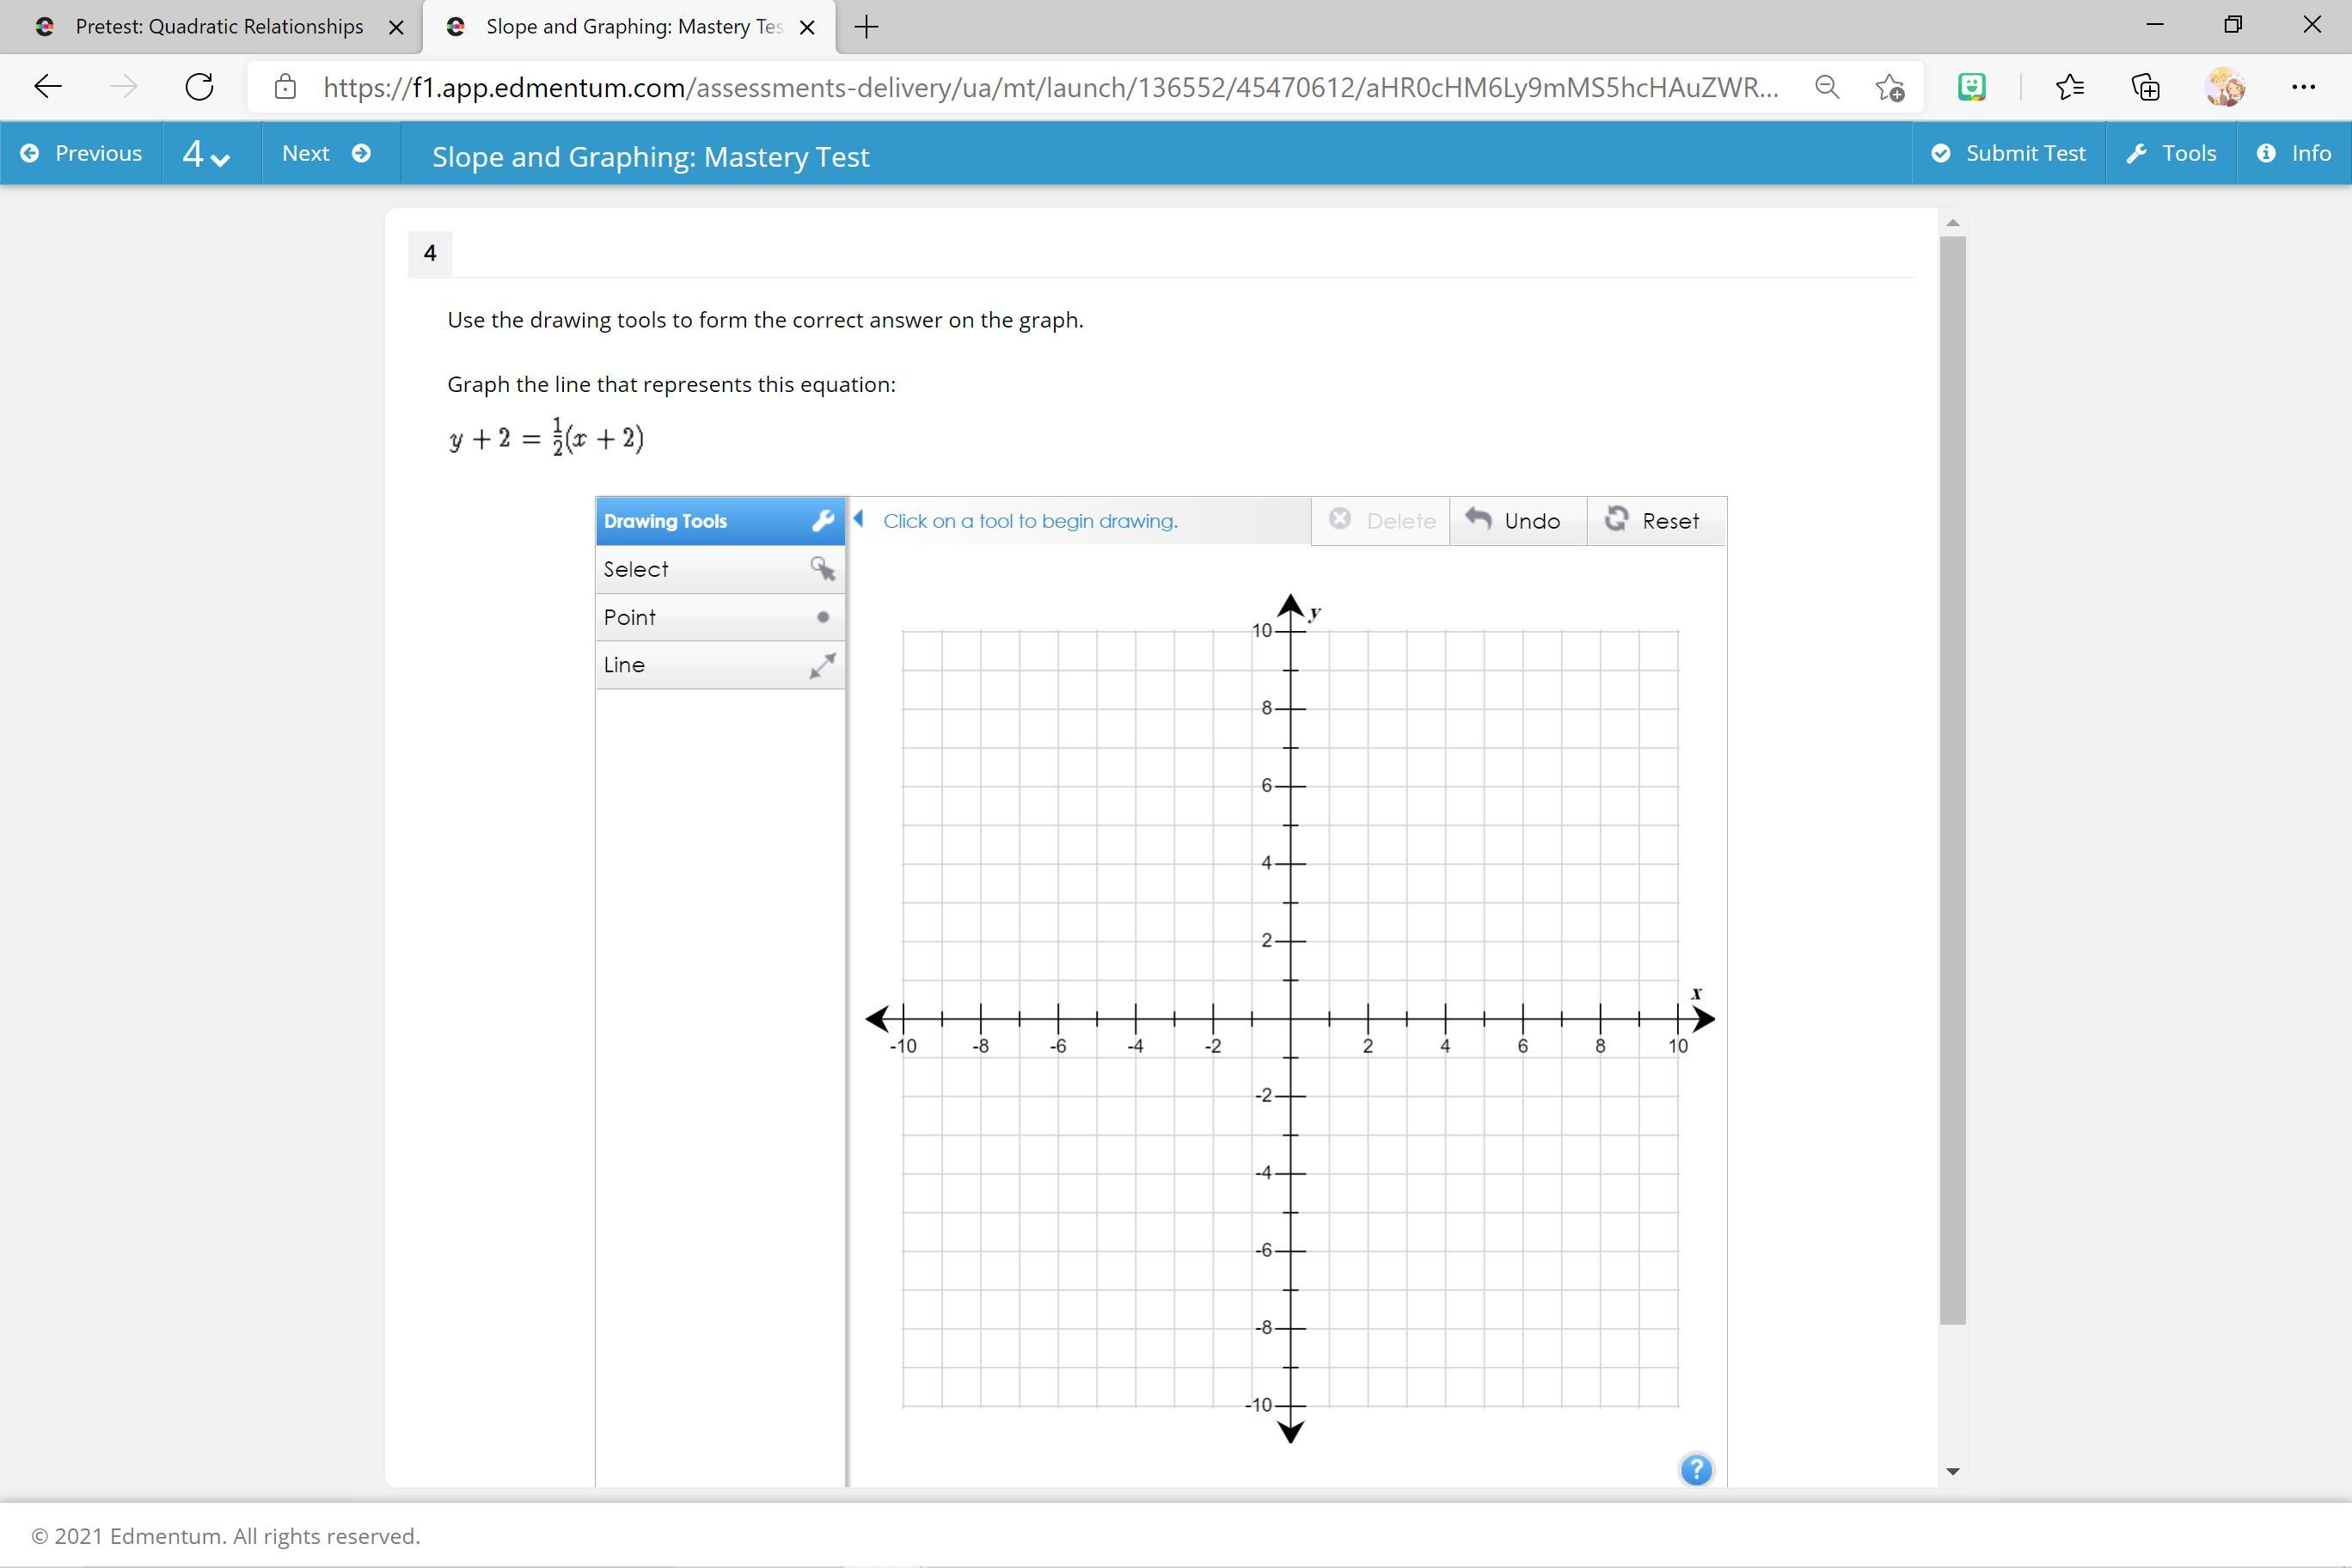
Task: Open the Tools menu
Action: click(2171, 153)
